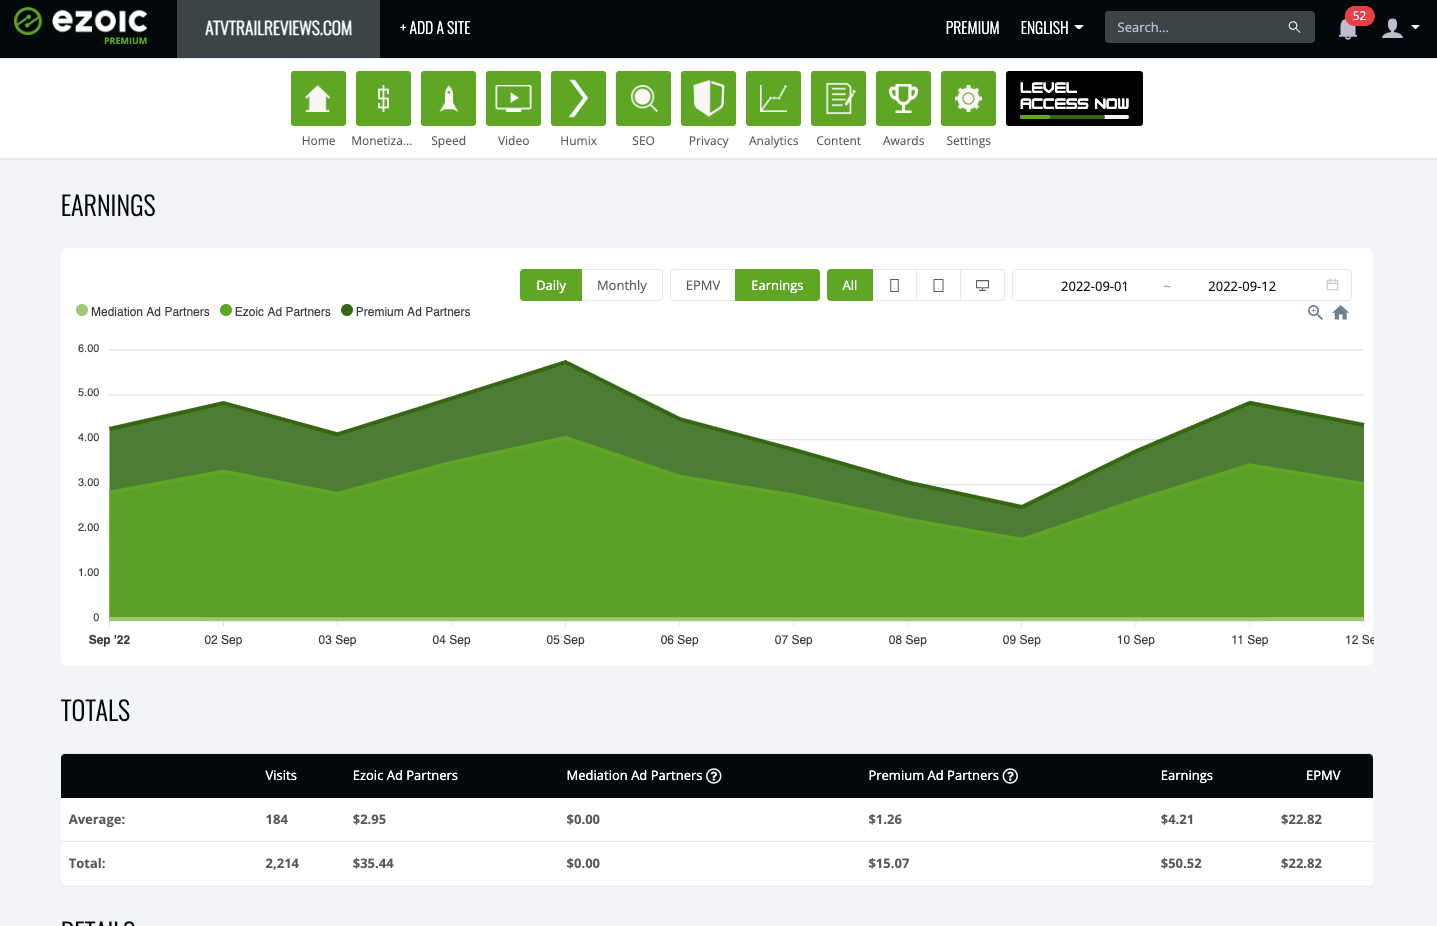Image resolution: width=1437 pixels, height=926 pixels.
Task: Open the Privacy shield icon
Action: (708, 98)
